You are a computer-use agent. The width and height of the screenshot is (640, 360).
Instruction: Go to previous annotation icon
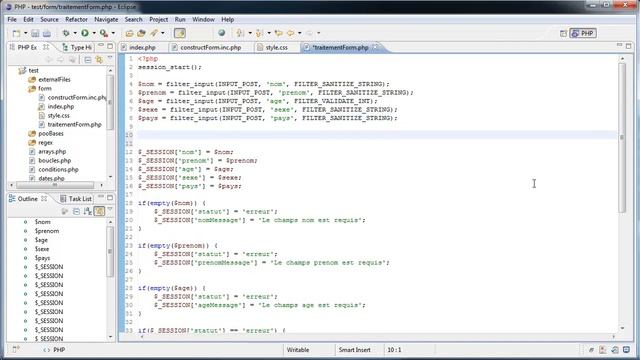[259, 33]
